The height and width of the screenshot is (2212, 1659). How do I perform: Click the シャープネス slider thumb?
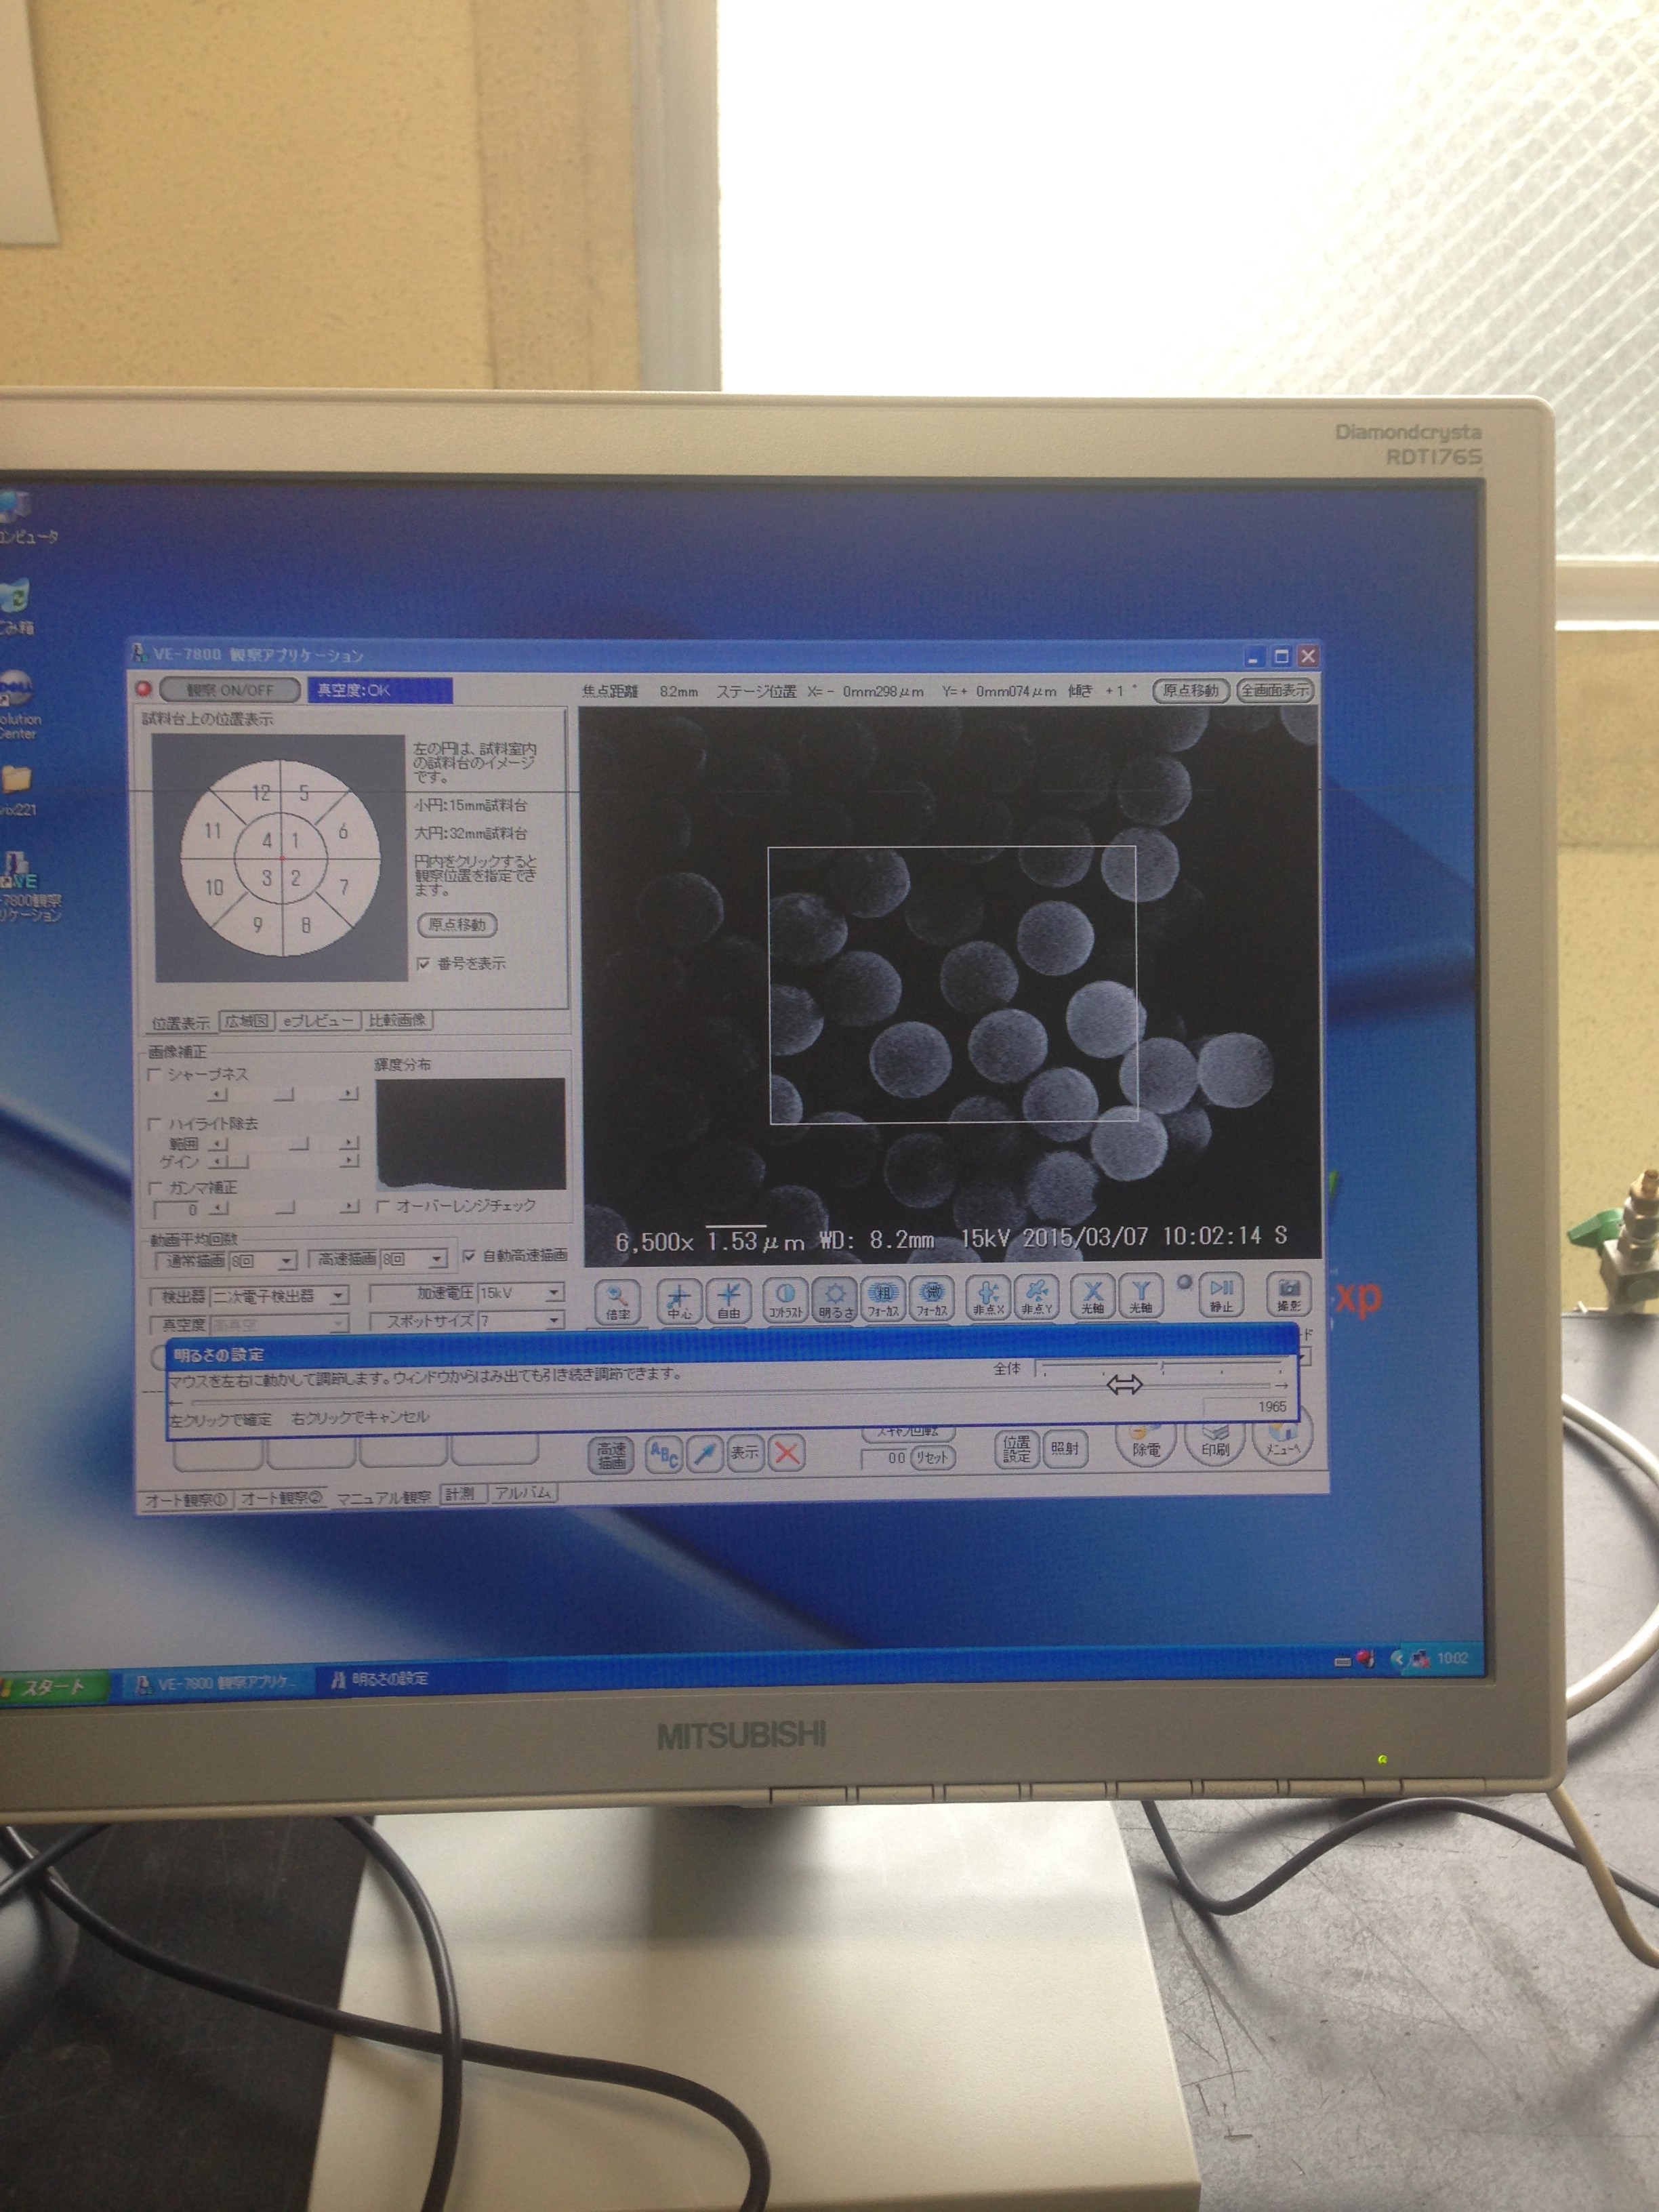click(x=284, y=1094)
